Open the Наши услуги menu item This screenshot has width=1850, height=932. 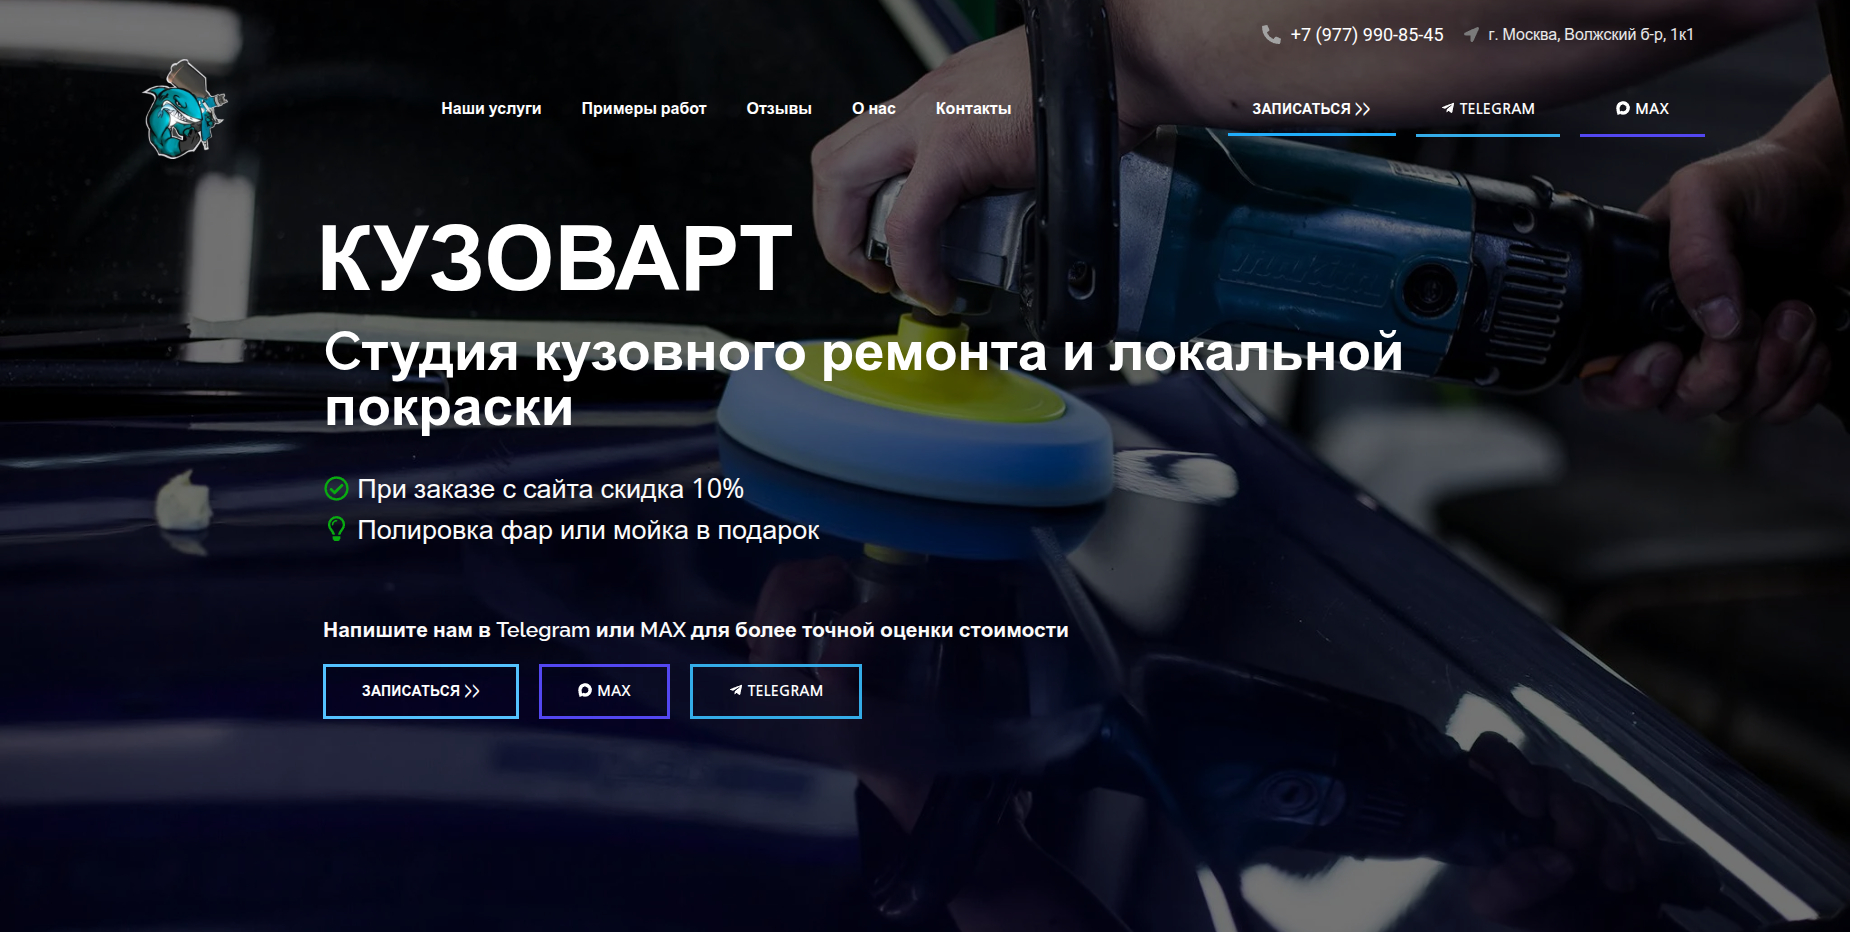tap(491, 109)
